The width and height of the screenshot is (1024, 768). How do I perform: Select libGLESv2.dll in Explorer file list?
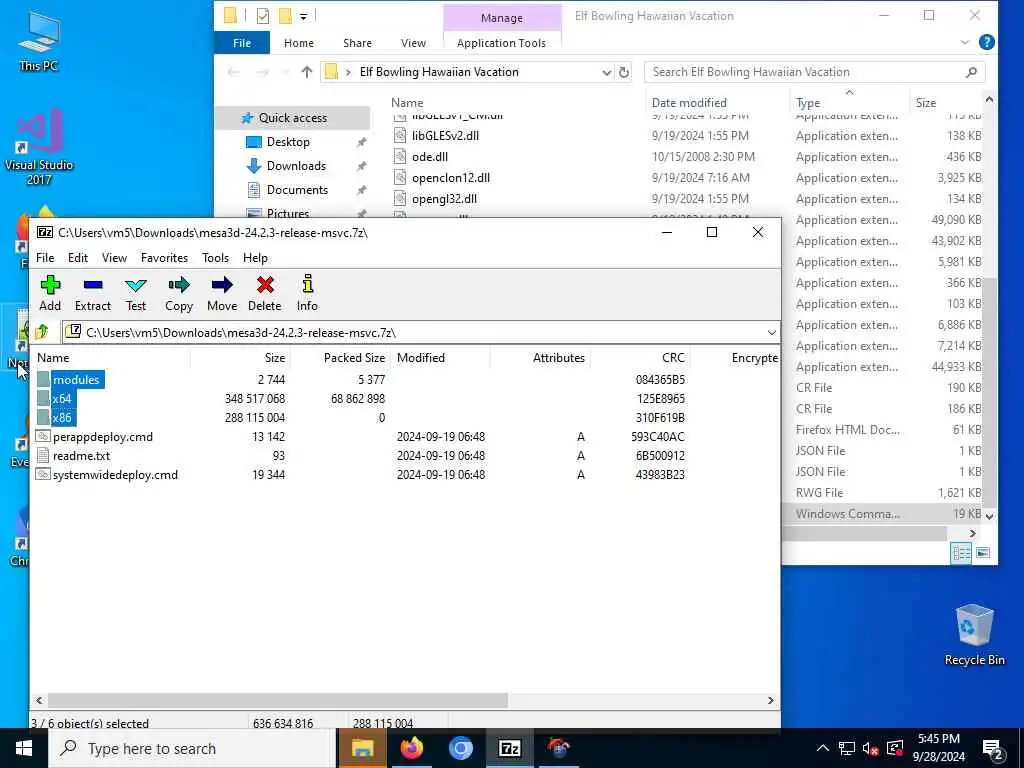coord(445,136)
